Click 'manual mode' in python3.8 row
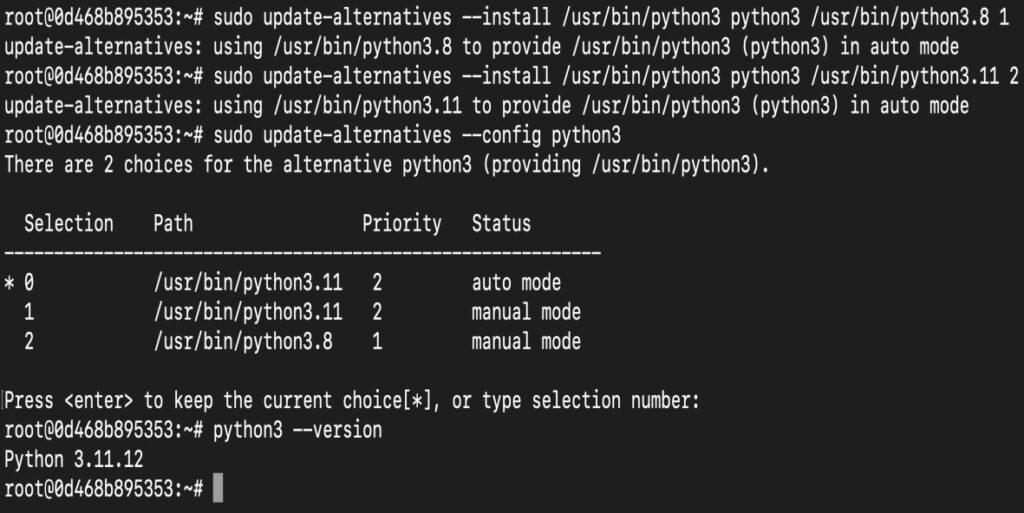The image size is (1024, 513). 526,341
